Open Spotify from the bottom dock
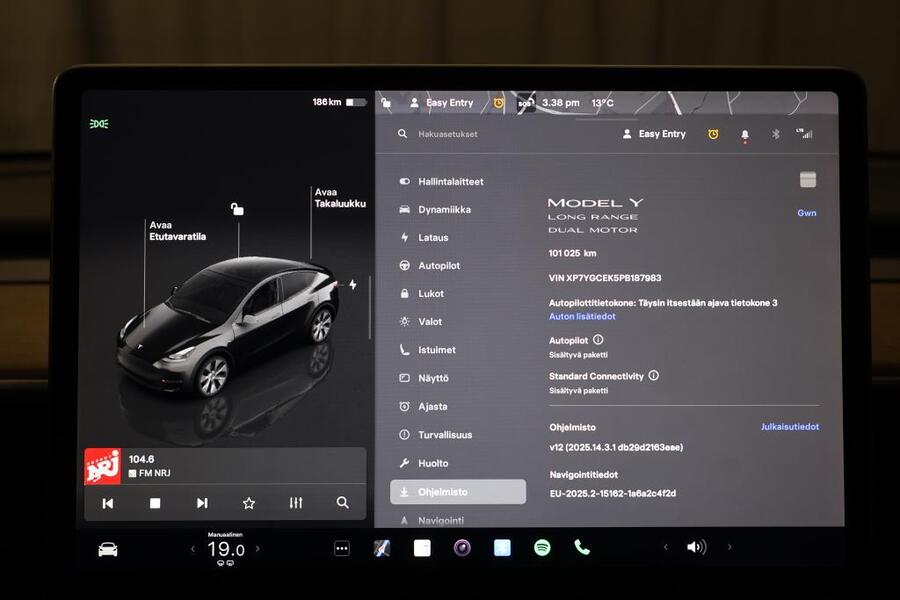Screen dimensions: 900x600 pyautogui.click(x=540, y=547)
